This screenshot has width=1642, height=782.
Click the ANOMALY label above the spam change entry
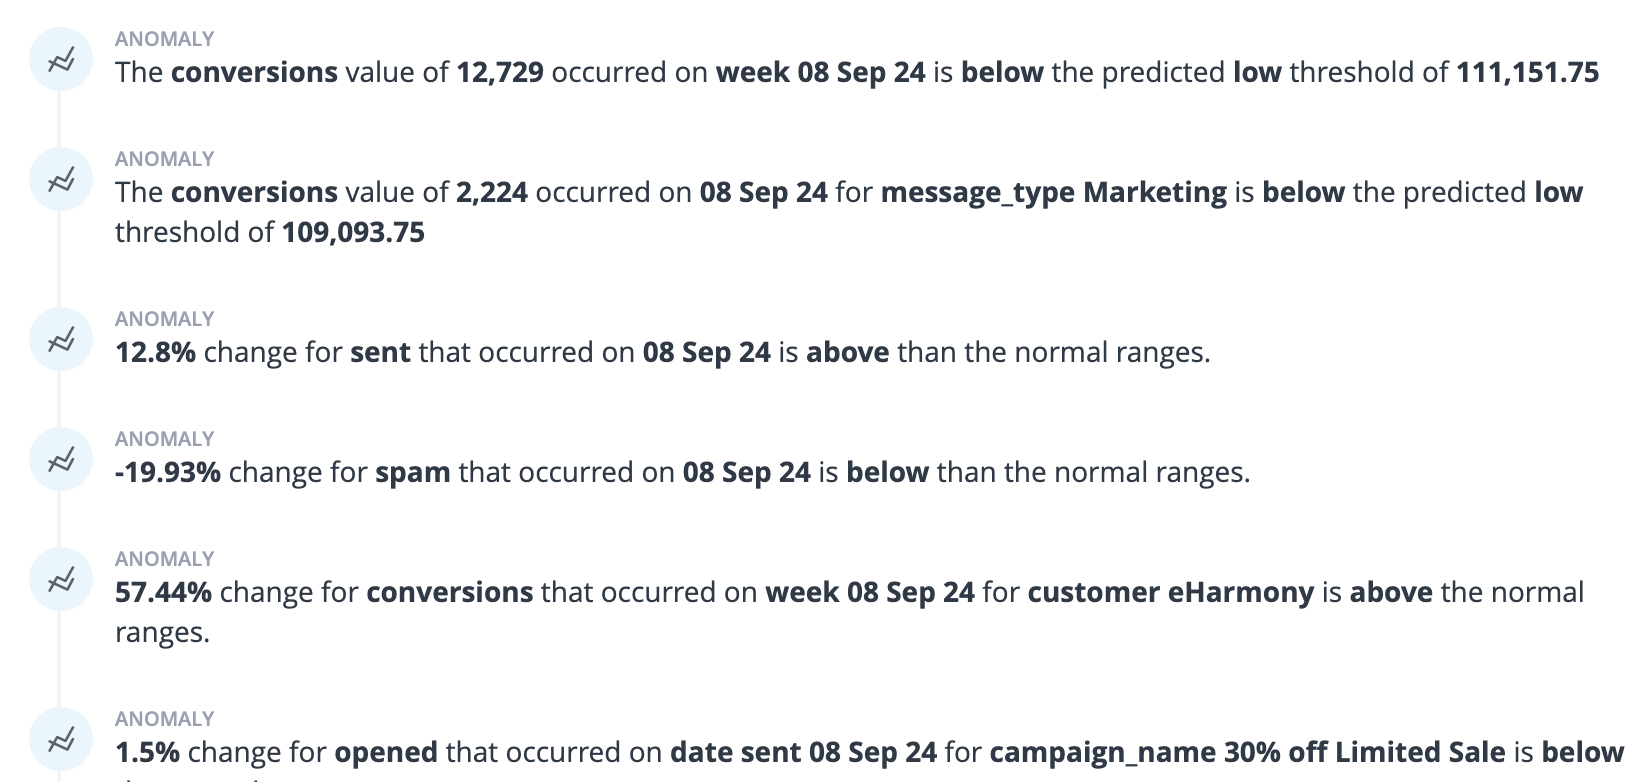click(x=164, y=439)
